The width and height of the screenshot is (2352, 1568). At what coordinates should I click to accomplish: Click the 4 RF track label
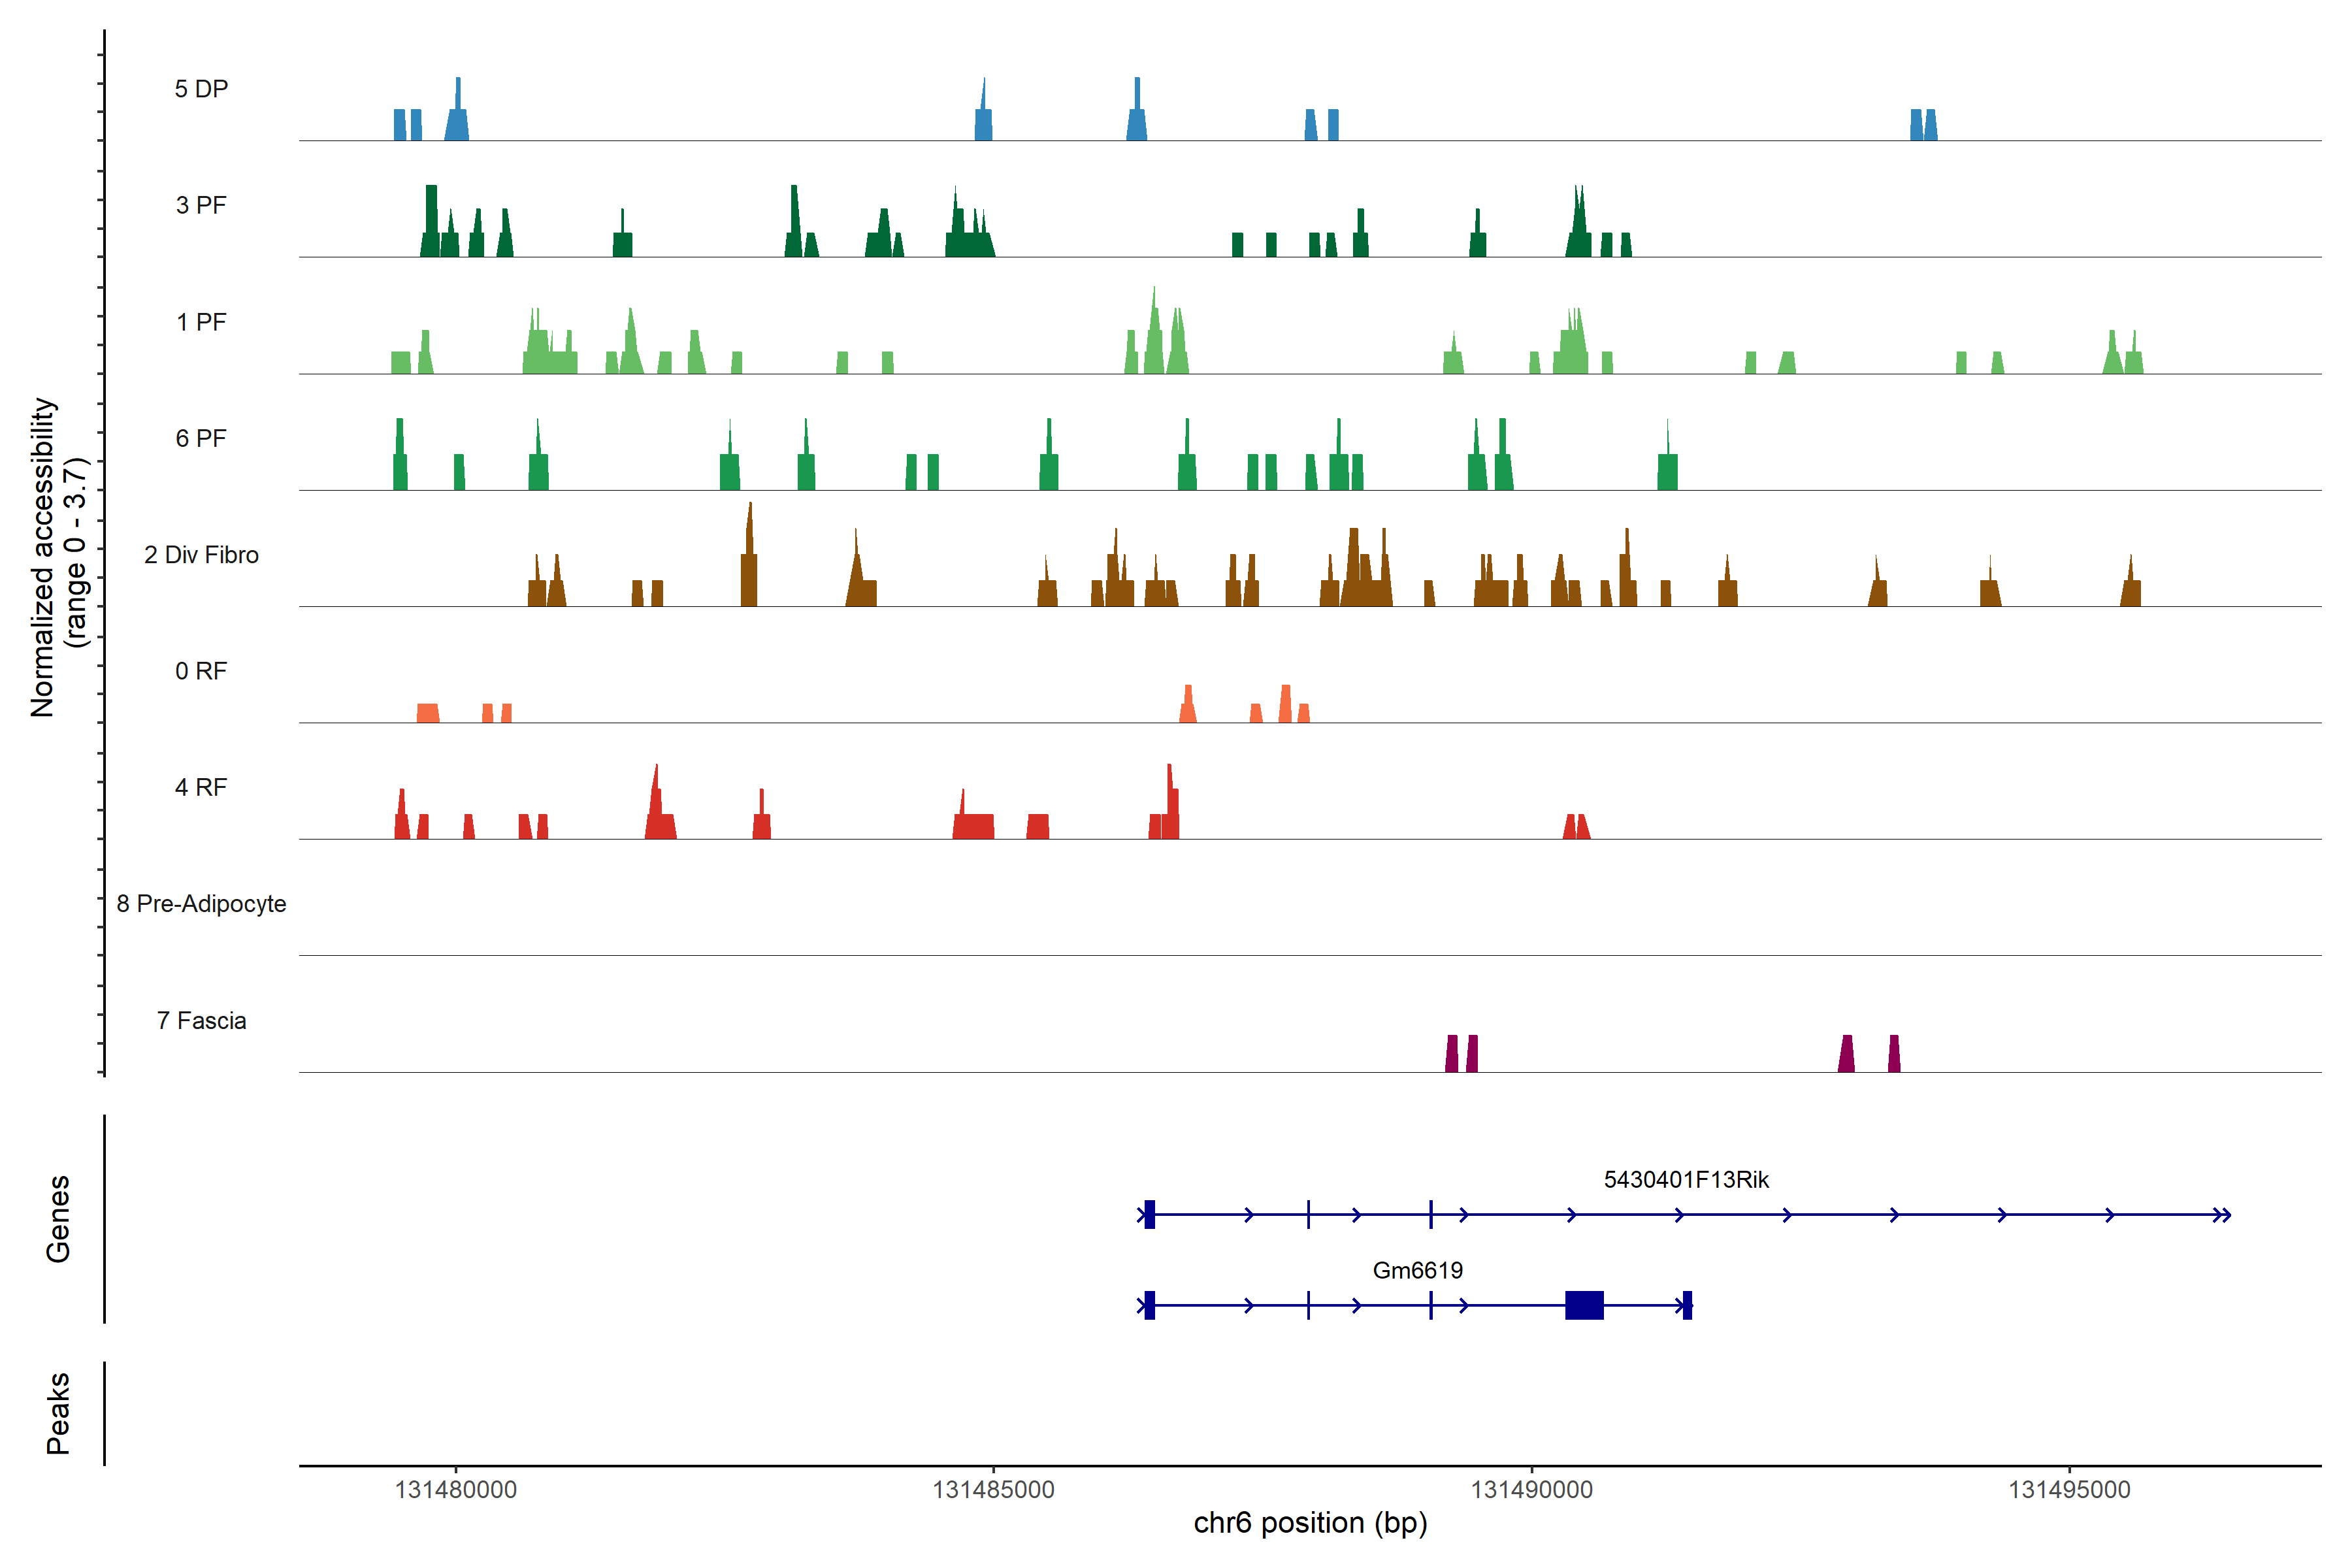click(201, 787)
